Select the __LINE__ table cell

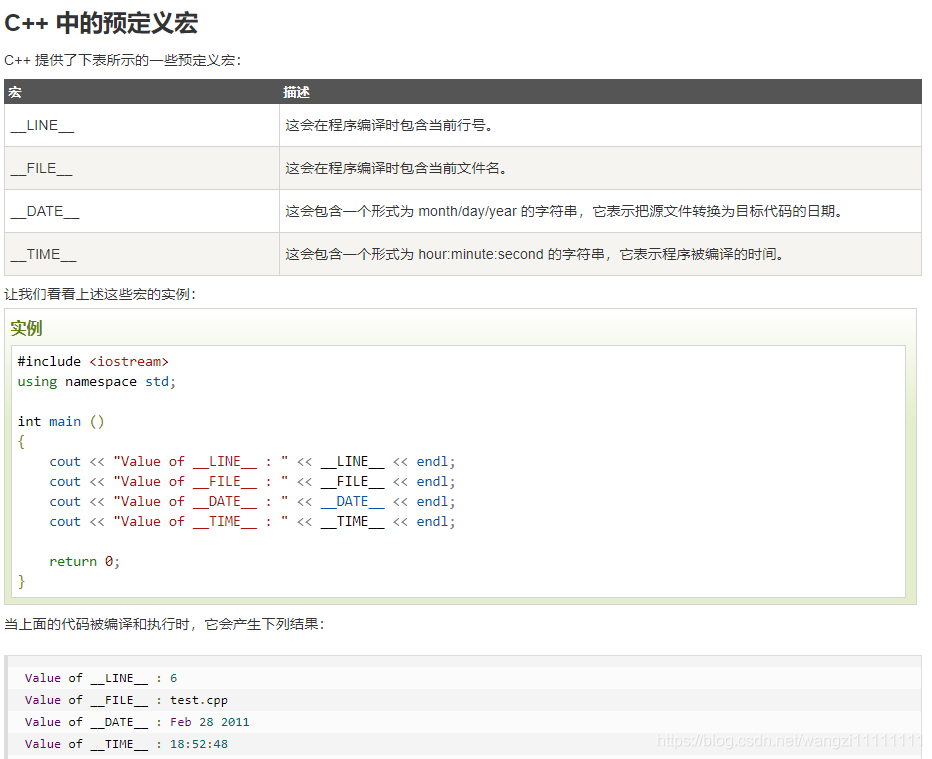pos(141,125)
